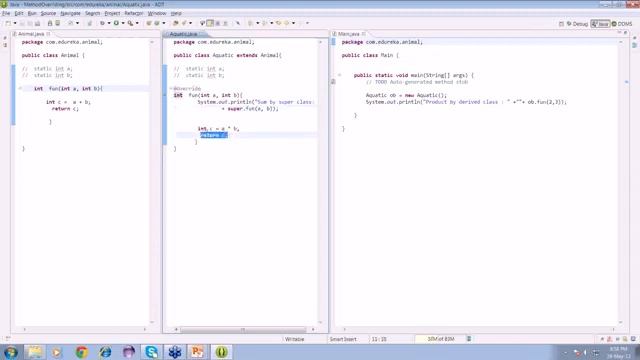The image size is (640, 360).
Task: Collapse the @Override fold in Aquatic.java
Action: [x=171, y=88]
